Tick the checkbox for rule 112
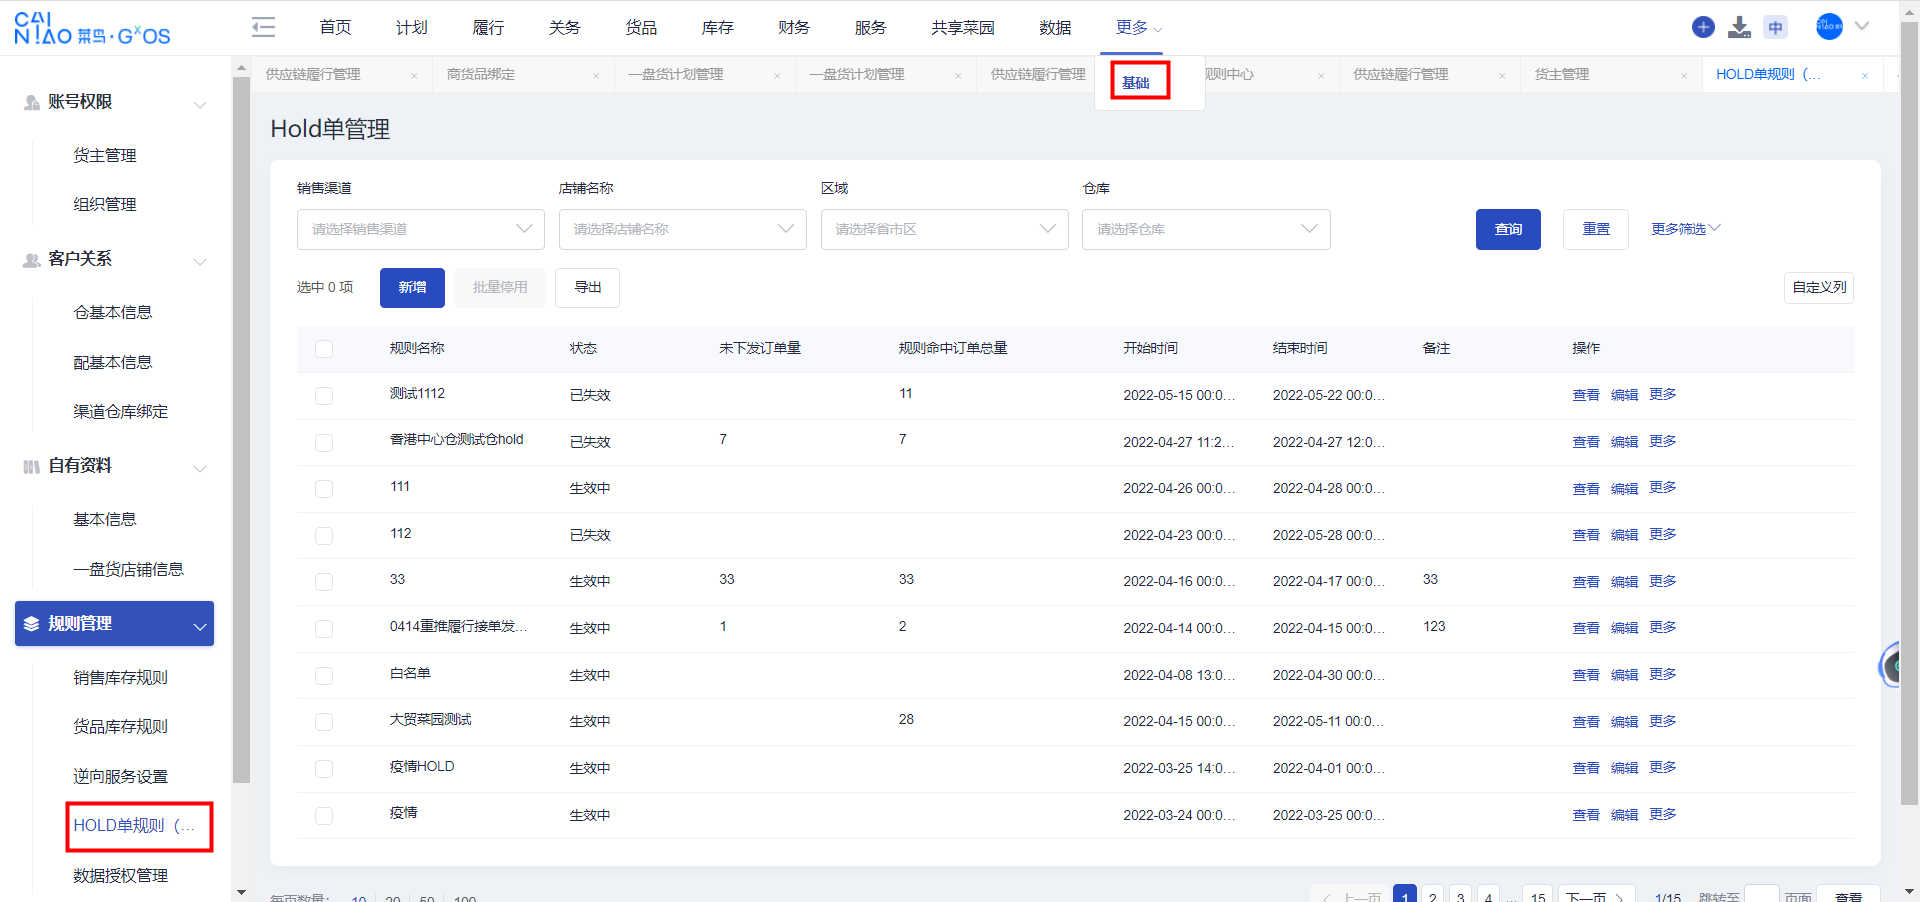The width and height of the screenshot is (1920, 902). (x=324, y=535)
